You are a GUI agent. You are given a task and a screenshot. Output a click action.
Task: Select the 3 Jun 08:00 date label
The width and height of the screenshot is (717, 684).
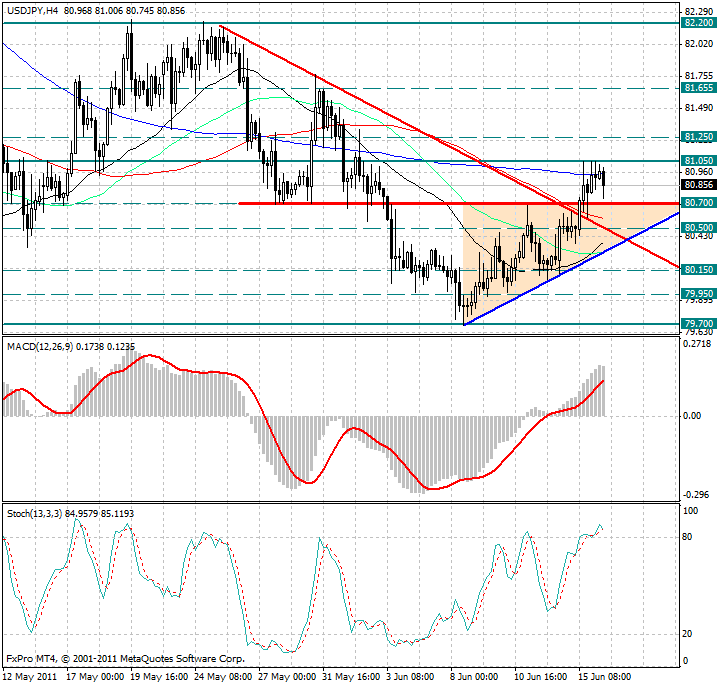tap(408, 676)
